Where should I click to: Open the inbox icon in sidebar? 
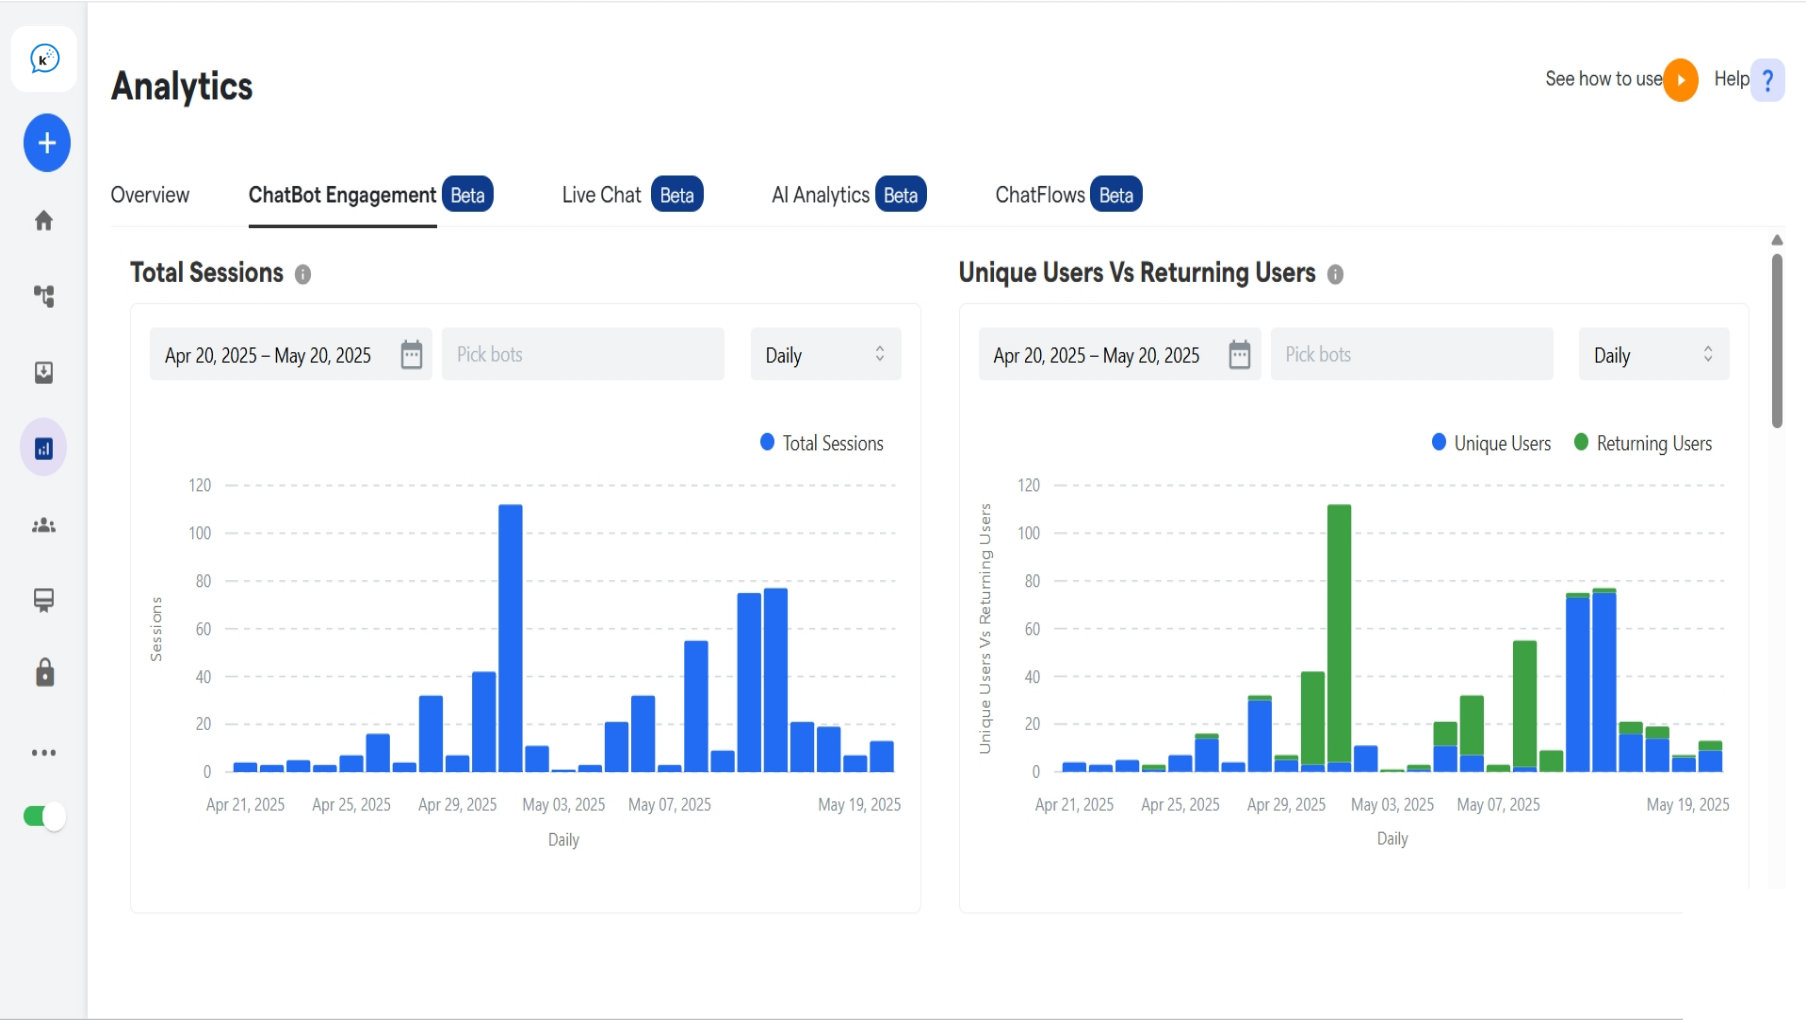(44, 372)
